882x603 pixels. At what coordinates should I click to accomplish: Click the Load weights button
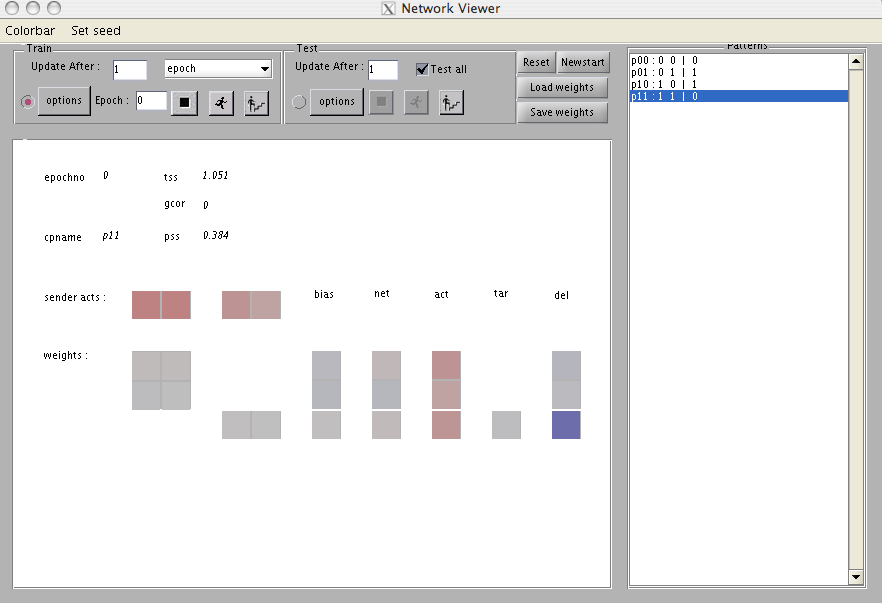[562, 87]
